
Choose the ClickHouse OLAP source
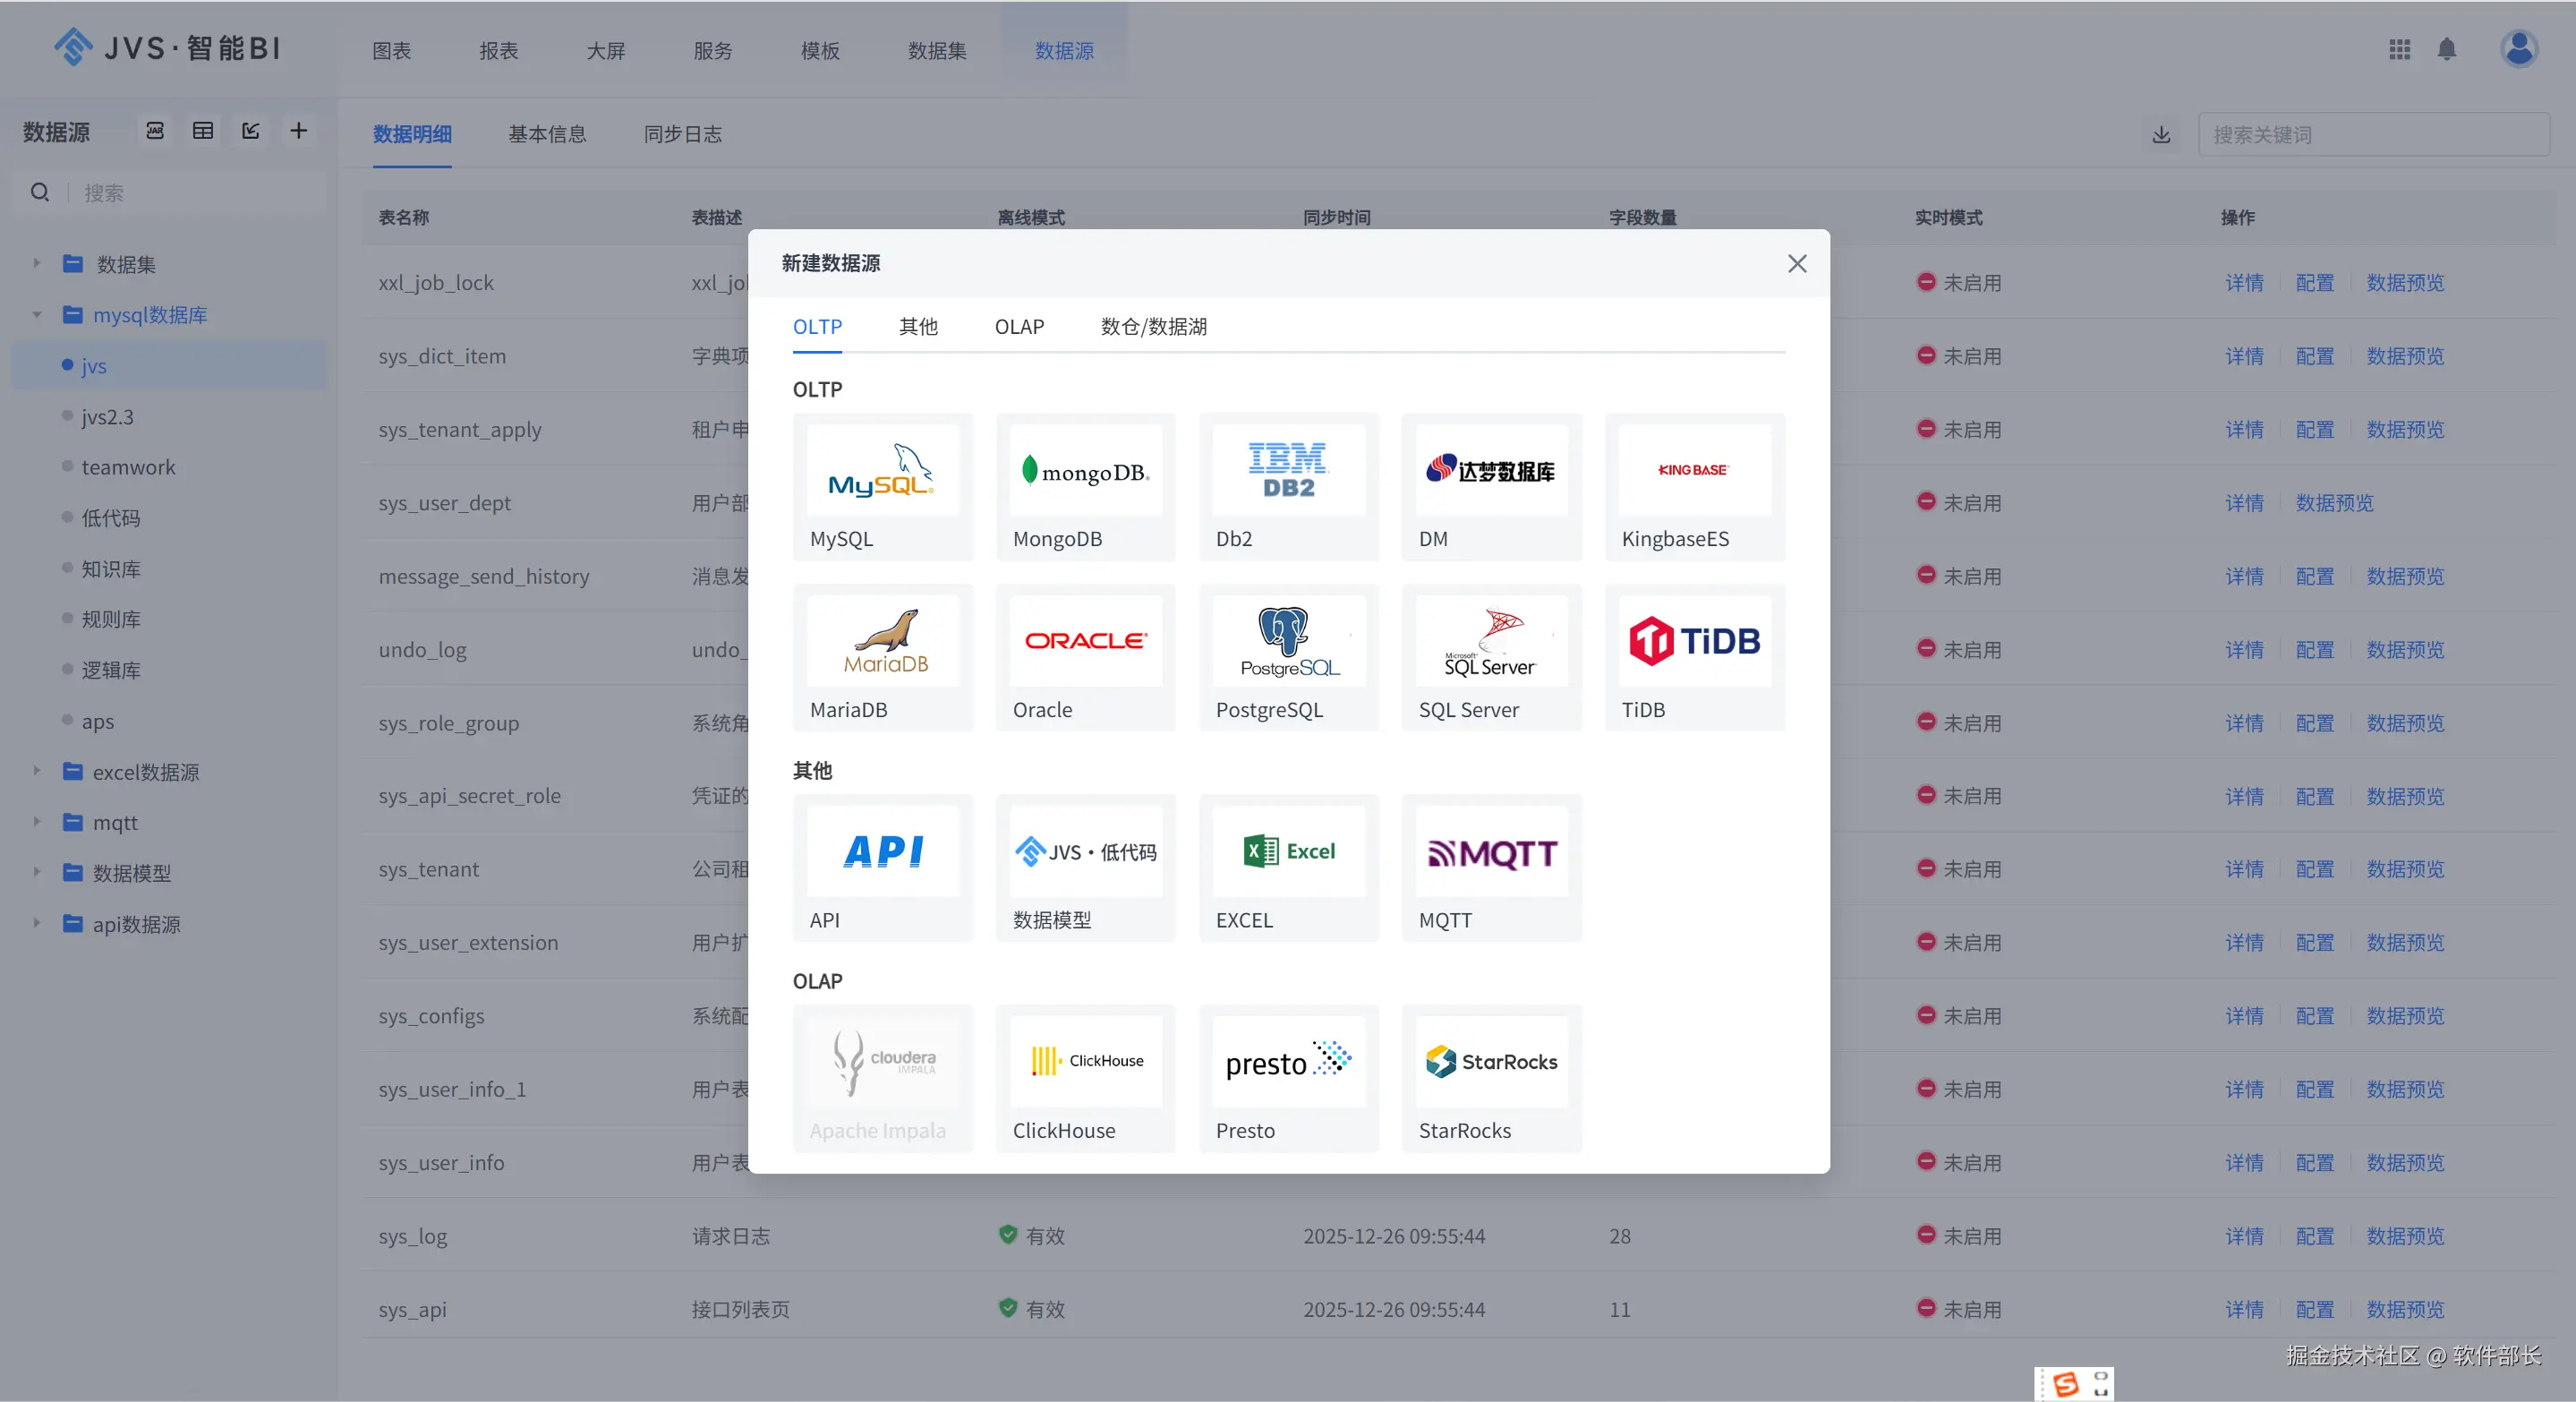tap(1085, 1078)
